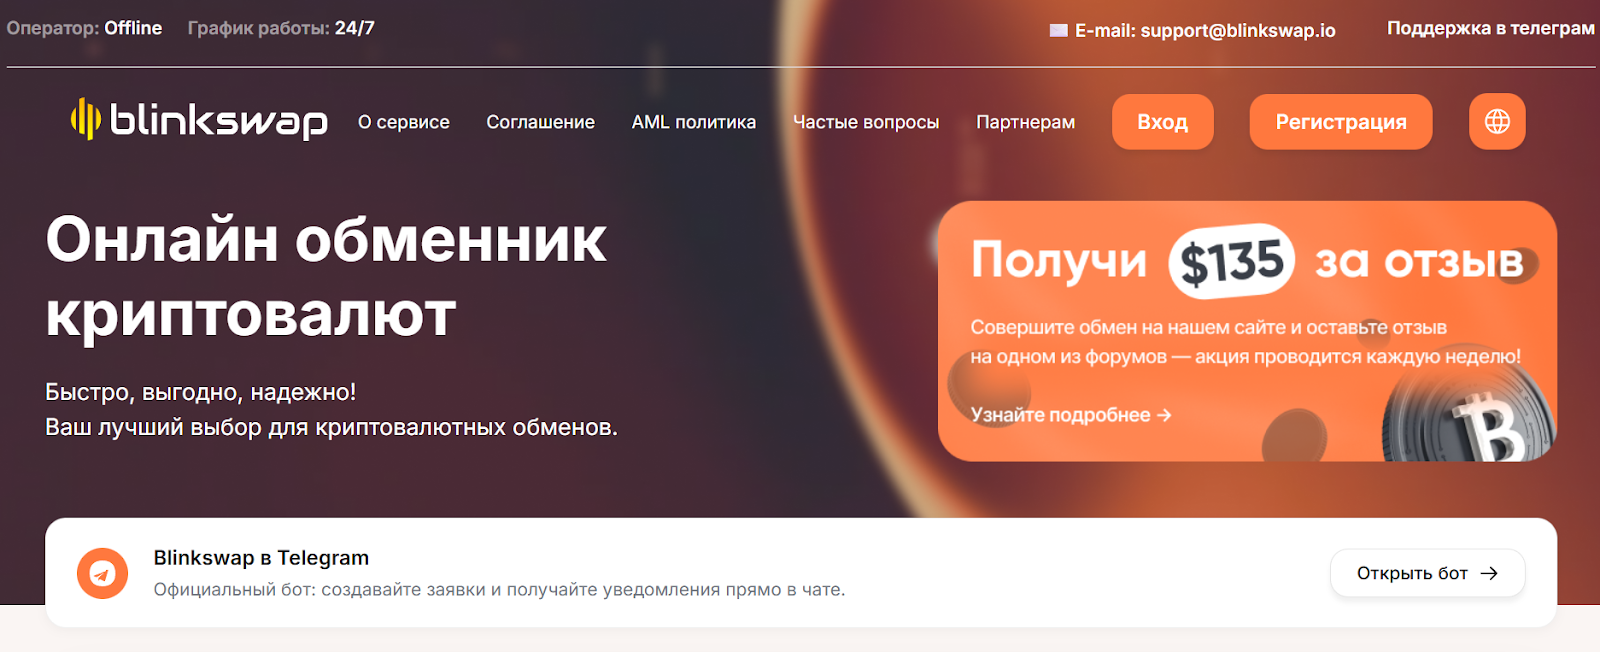Follow the Узнайте подробнее link
Viewport: 1600px width, 652px height.
(1070, 415)
